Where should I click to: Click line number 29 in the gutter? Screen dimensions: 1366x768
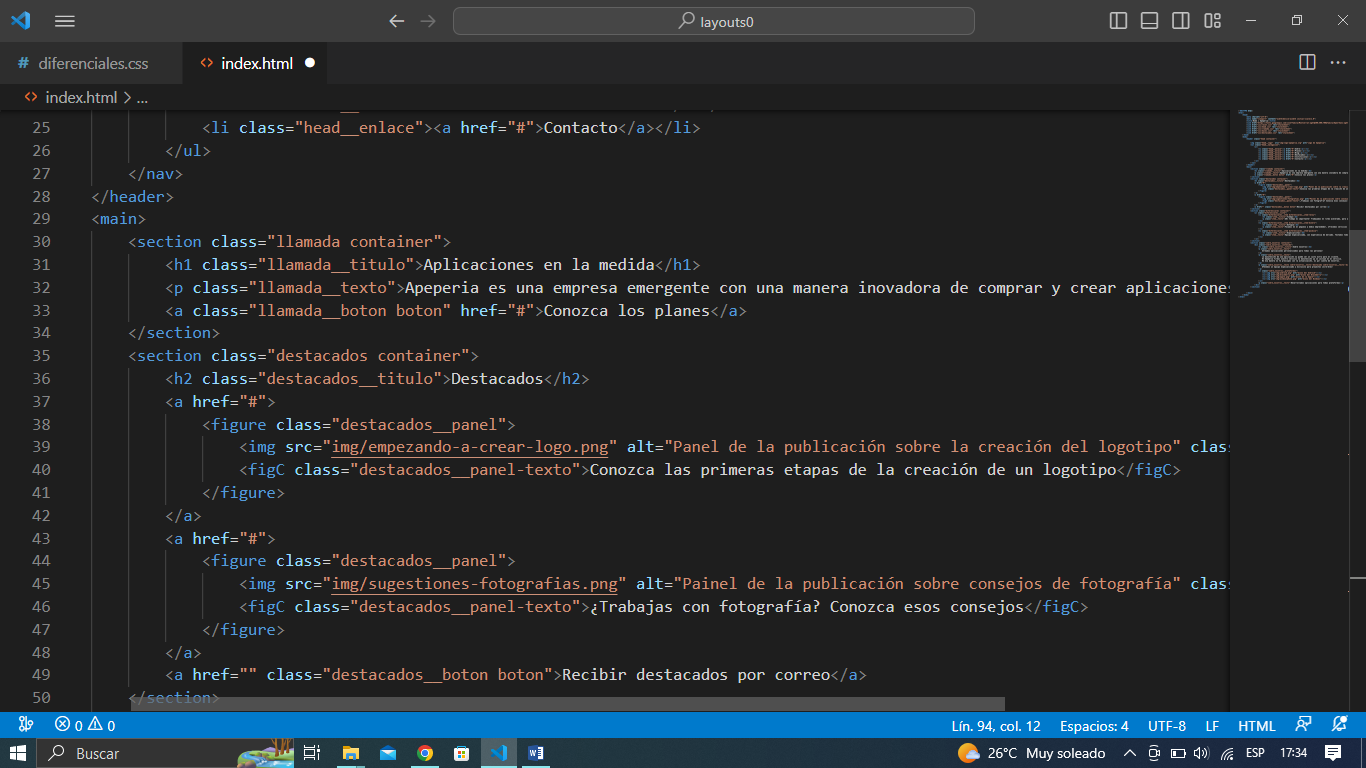pos(41,219)
